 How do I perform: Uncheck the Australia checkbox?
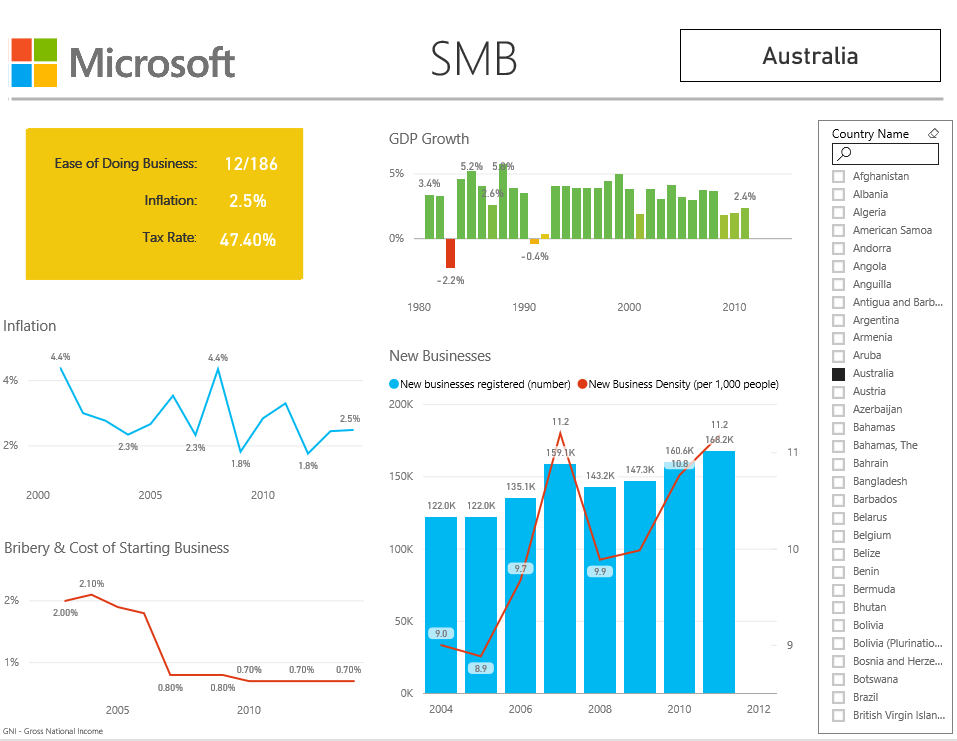pyautogui.click(x=838, y=374)
